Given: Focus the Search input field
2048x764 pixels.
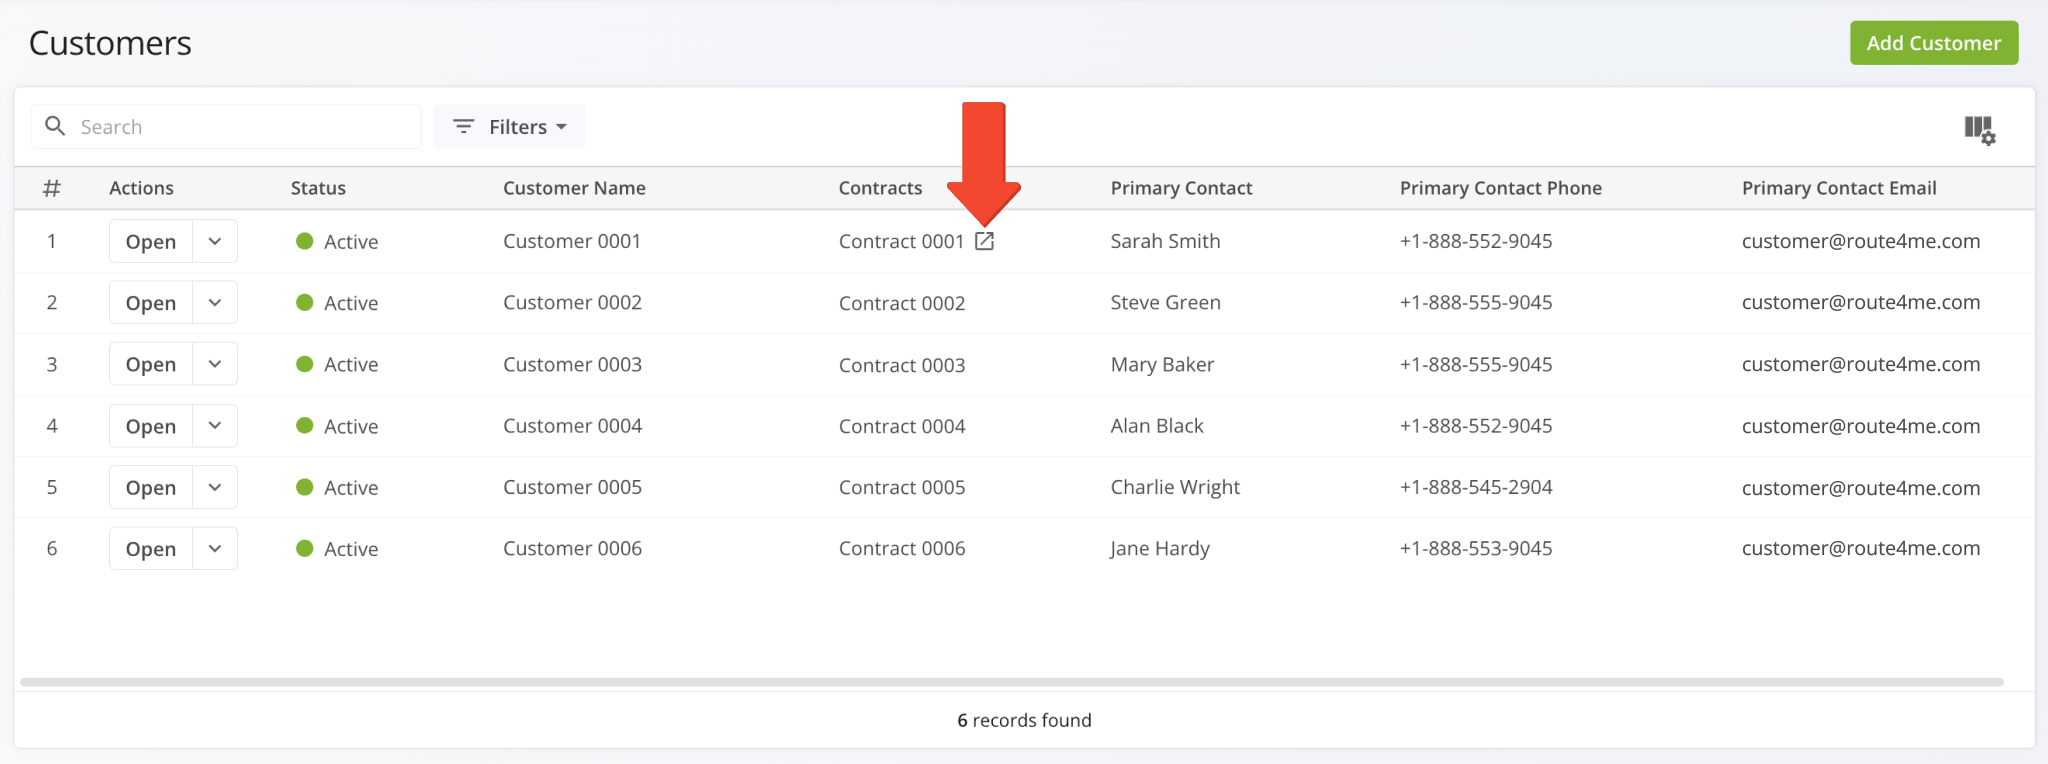Looking at the screenshot, I should [240, 127].
